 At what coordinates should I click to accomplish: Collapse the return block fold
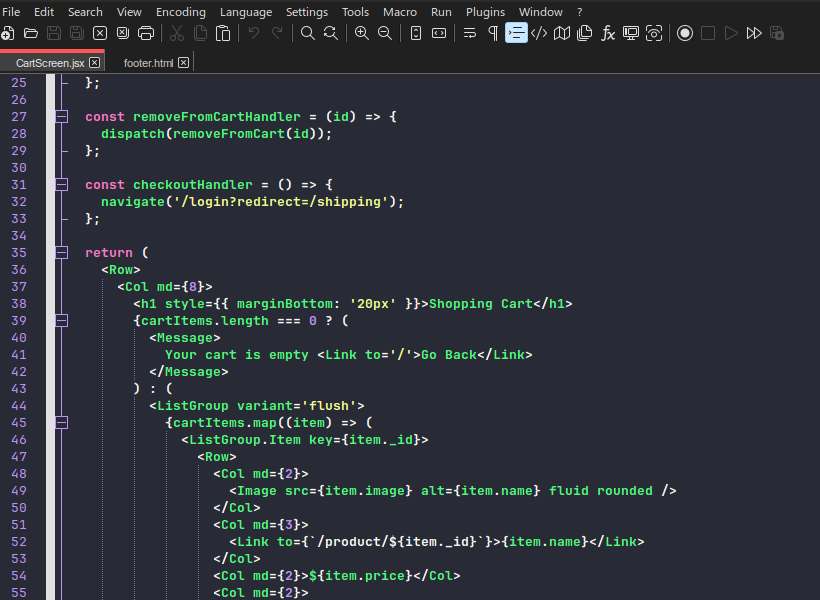(x=60, y=252)
